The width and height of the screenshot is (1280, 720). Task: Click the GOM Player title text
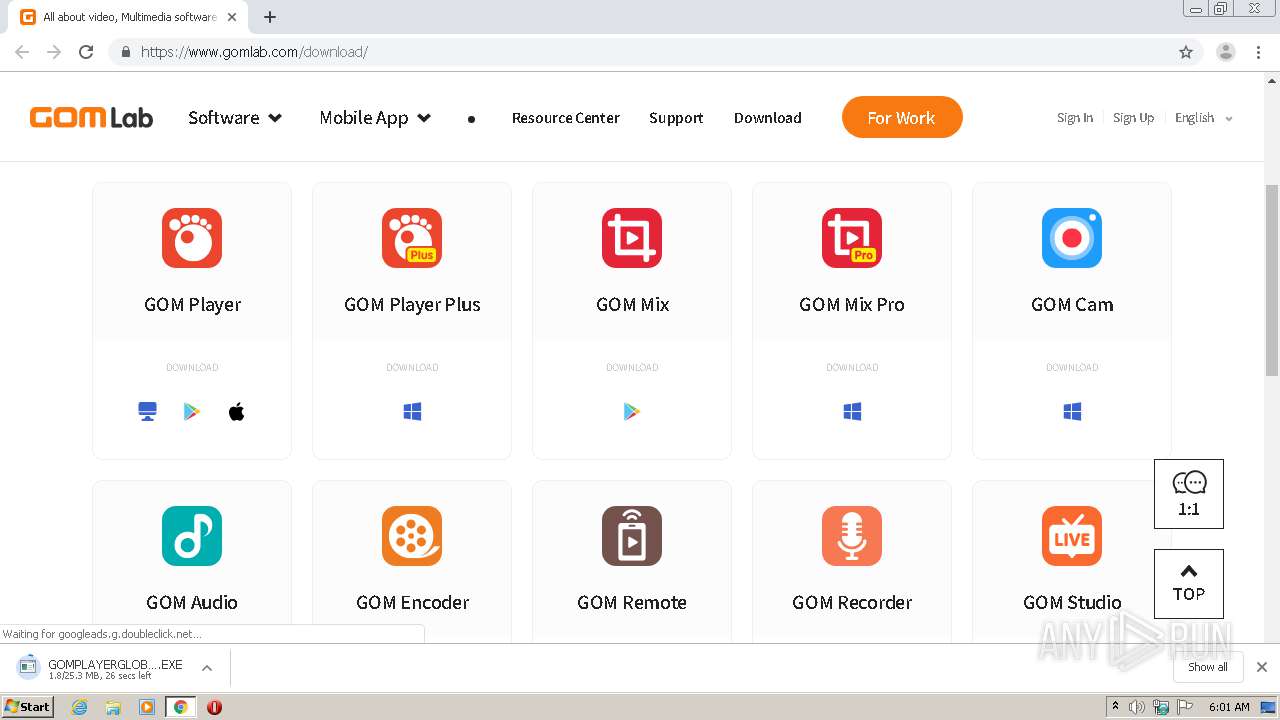(x=192, y=305)
